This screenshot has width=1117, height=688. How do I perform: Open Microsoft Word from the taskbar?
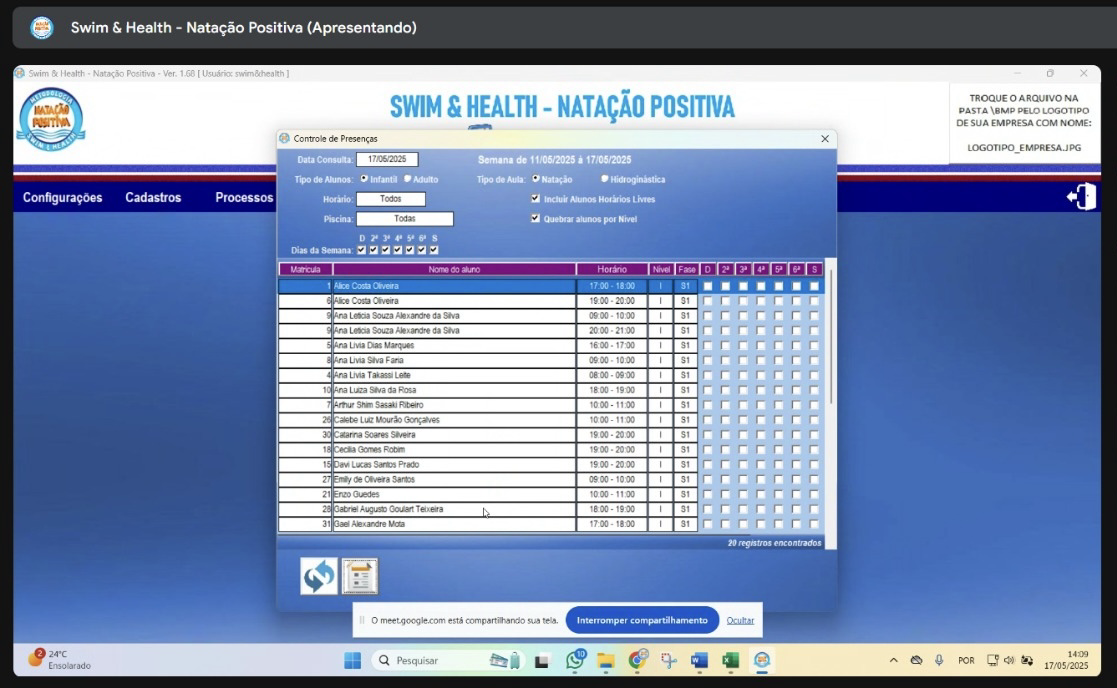click(x=699, y=660)
